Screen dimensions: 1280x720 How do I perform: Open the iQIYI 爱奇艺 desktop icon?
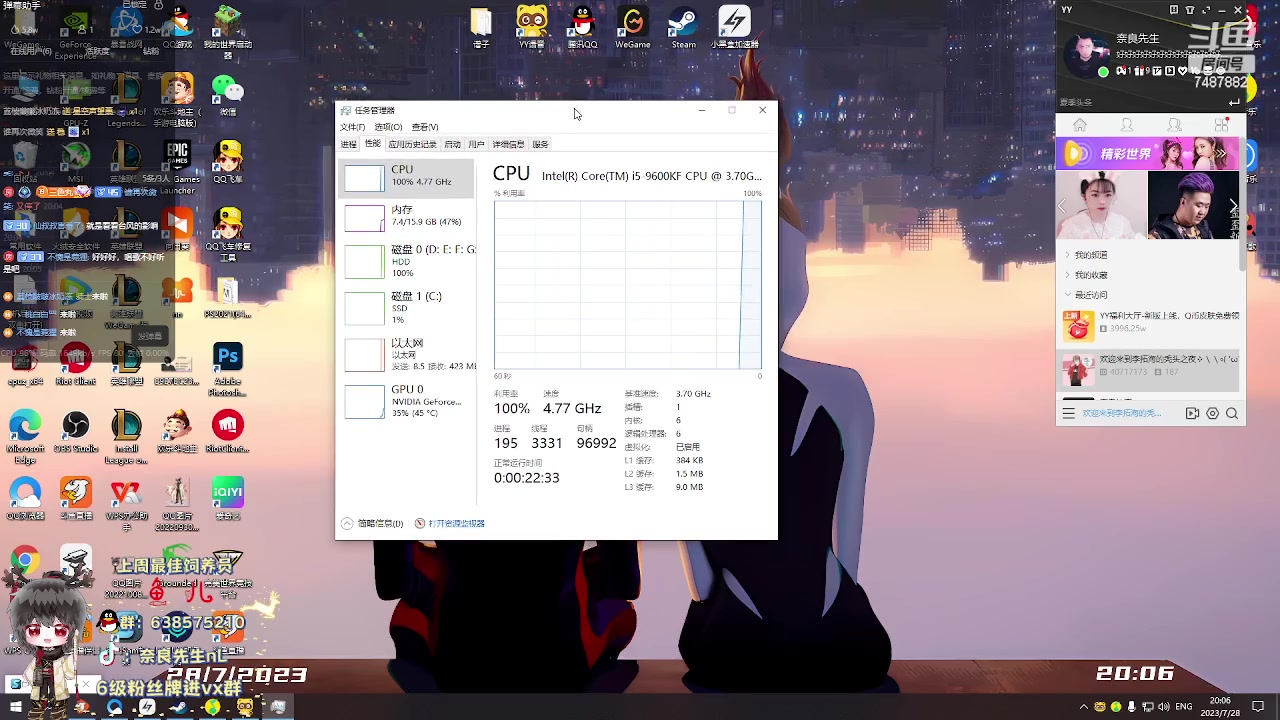click(228, 499)
